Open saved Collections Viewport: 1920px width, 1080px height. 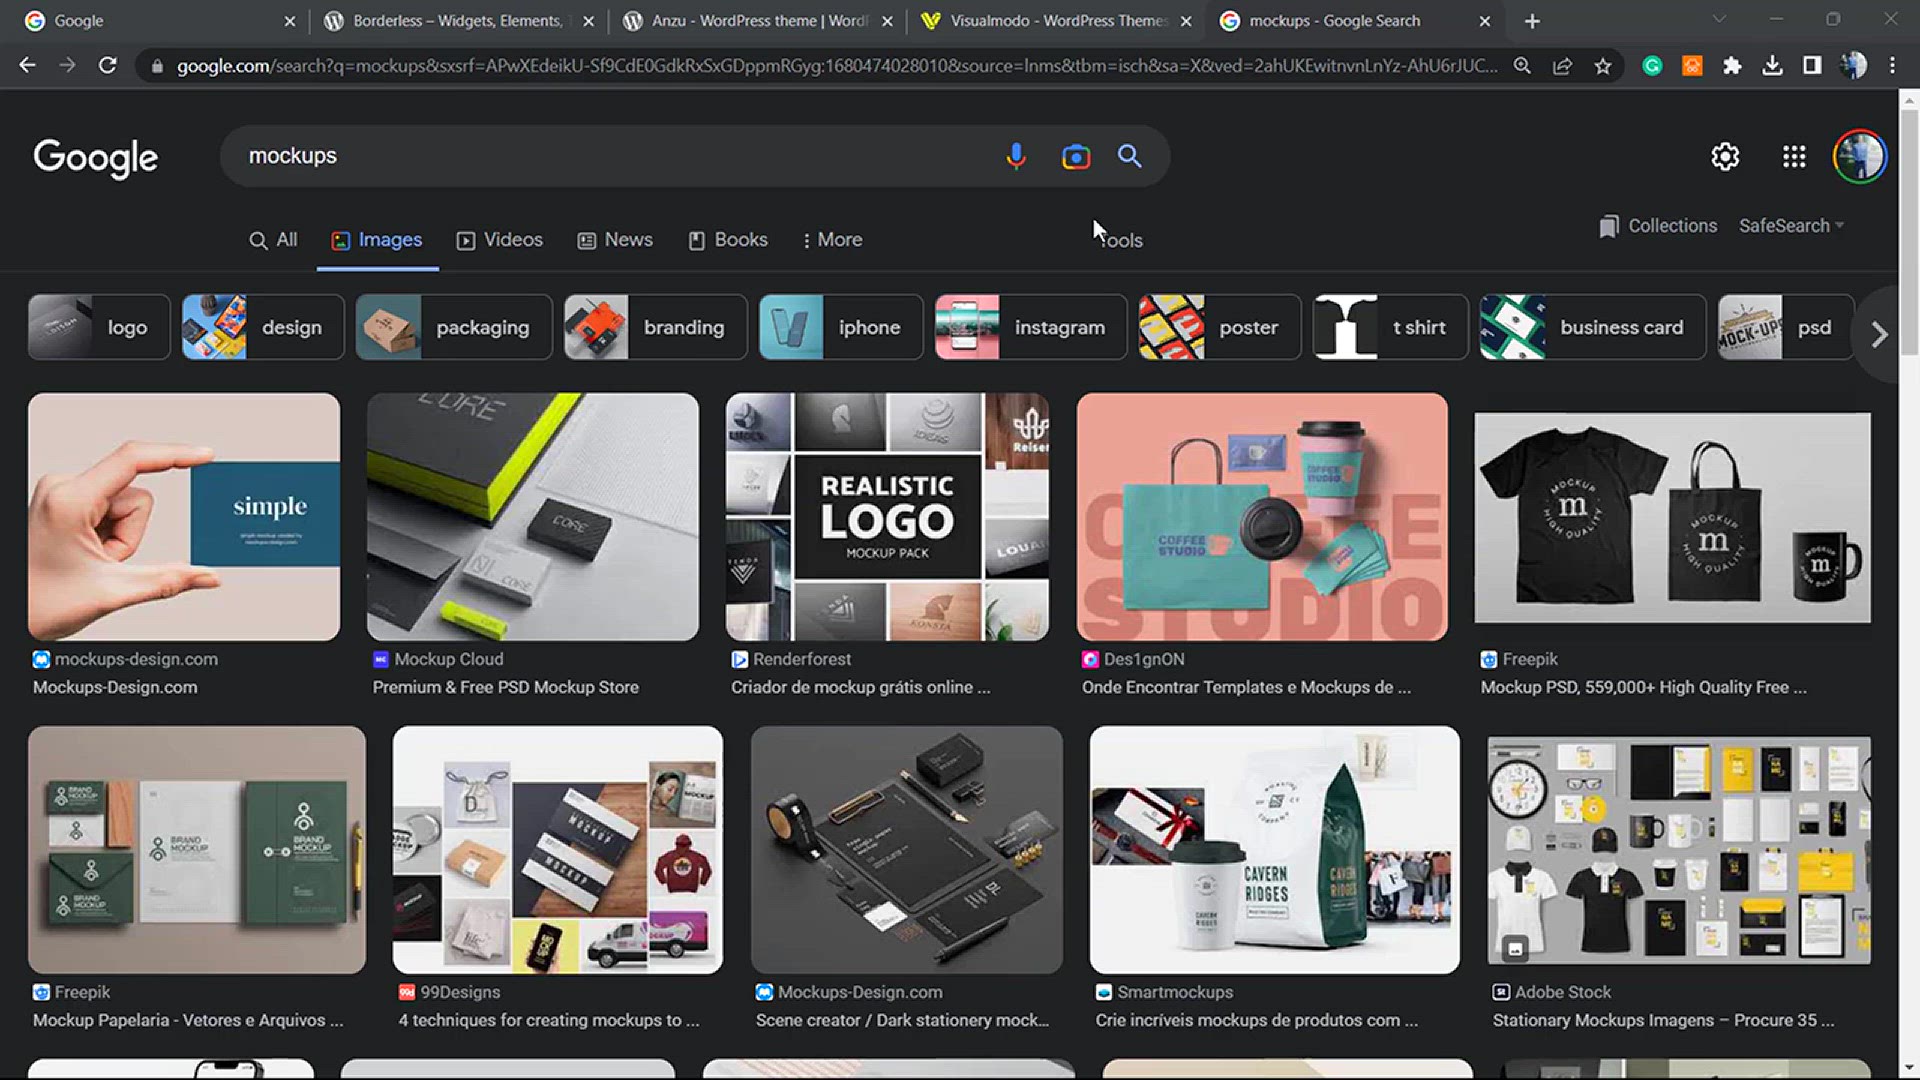point(1658,226)
